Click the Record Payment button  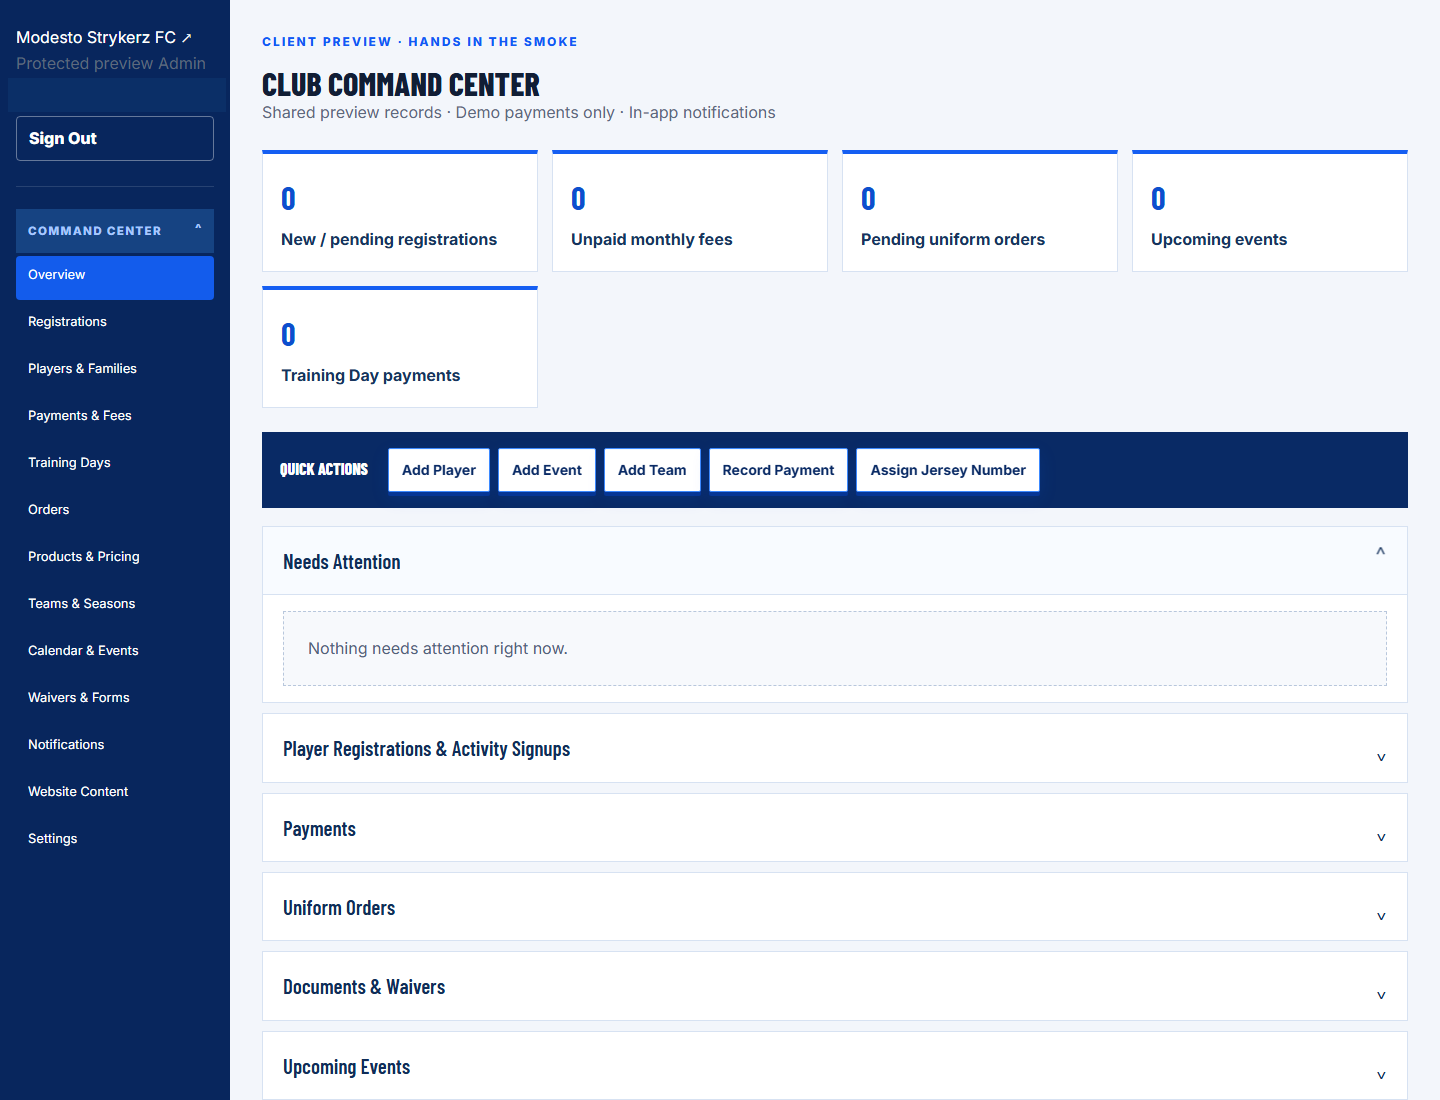[778, 470]
